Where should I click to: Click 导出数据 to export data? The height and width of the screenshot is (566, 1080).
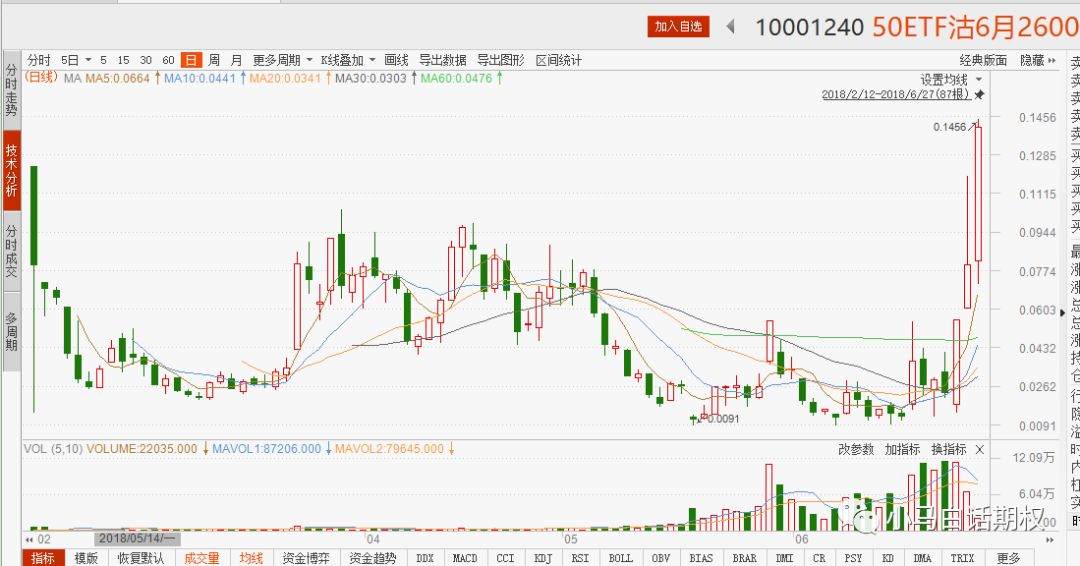point(443,60)
